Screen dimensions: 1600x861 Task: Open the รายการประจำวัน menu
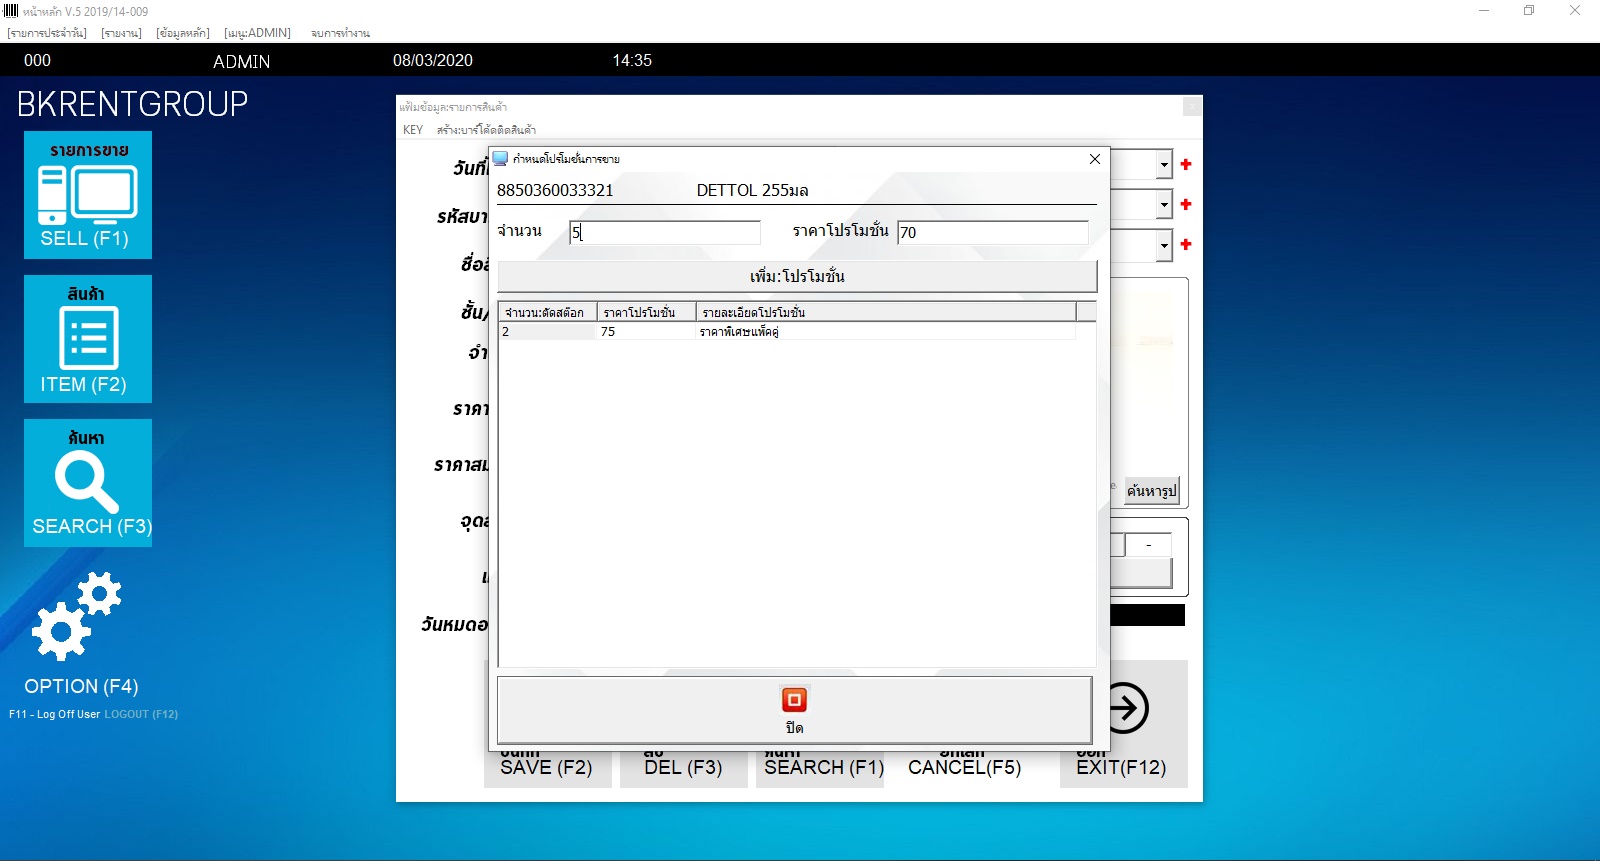tap(47, 33)
